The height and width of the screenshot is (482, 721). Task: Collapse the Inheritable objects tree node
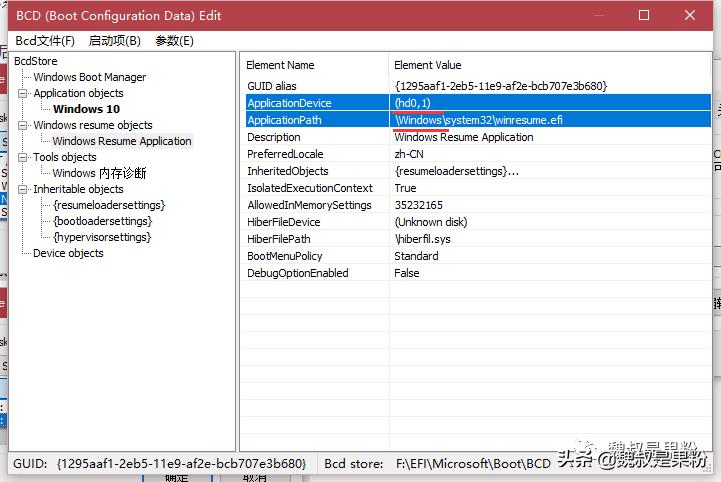tap(22, 189)
